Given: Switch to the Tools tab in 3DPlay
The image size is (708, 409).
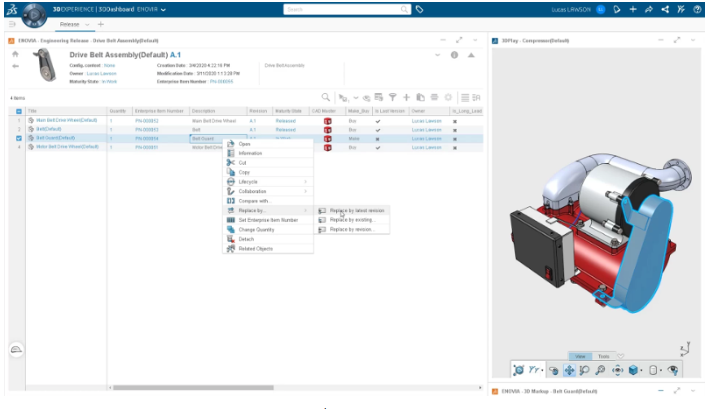Looking at the screenshot, I should click(603, 356).
